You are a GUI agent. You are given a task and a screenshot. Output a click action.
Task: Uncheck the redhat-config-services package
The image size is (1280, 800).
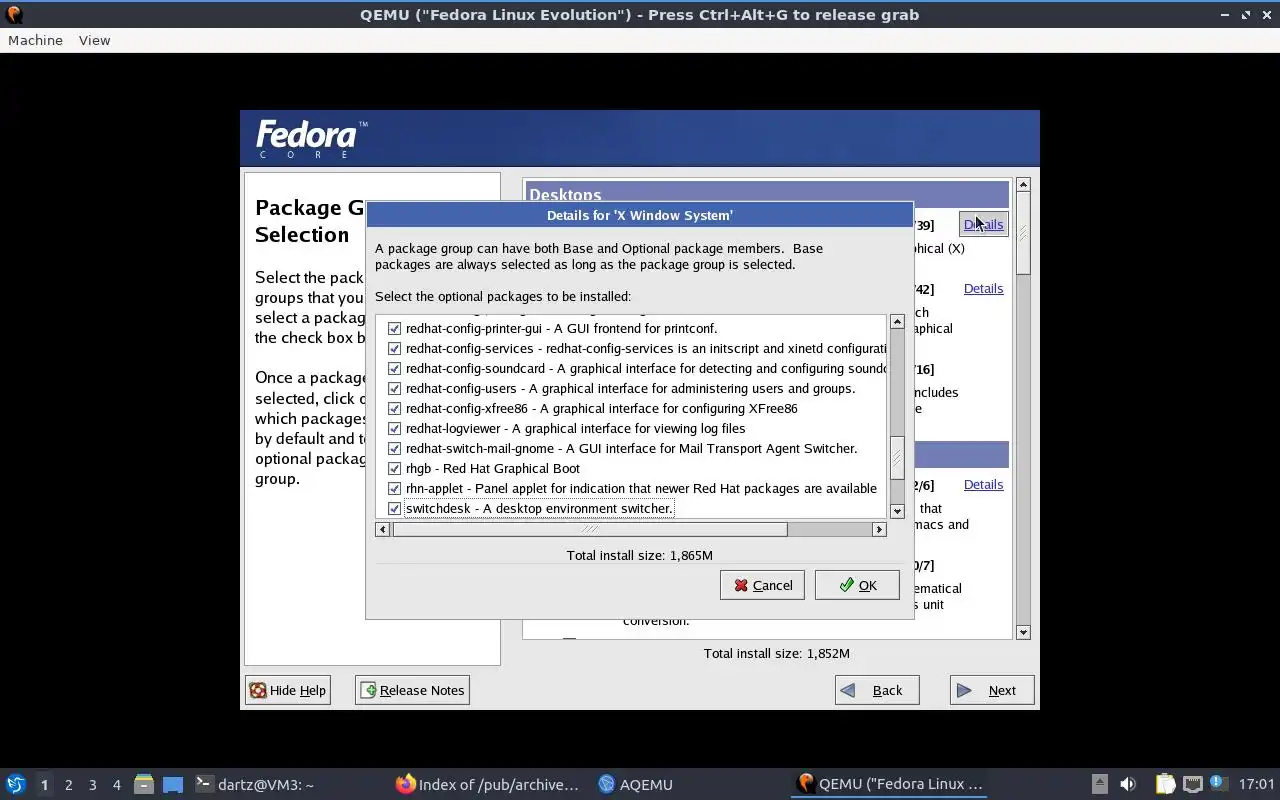(x=394, y=348)
